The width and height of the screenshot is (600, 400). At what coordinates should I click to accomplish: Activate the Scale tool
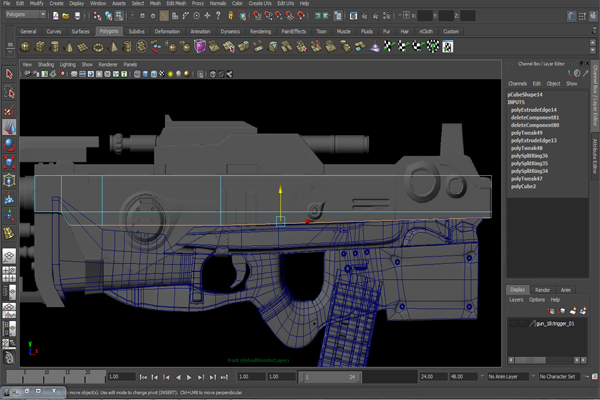[9, 162]
